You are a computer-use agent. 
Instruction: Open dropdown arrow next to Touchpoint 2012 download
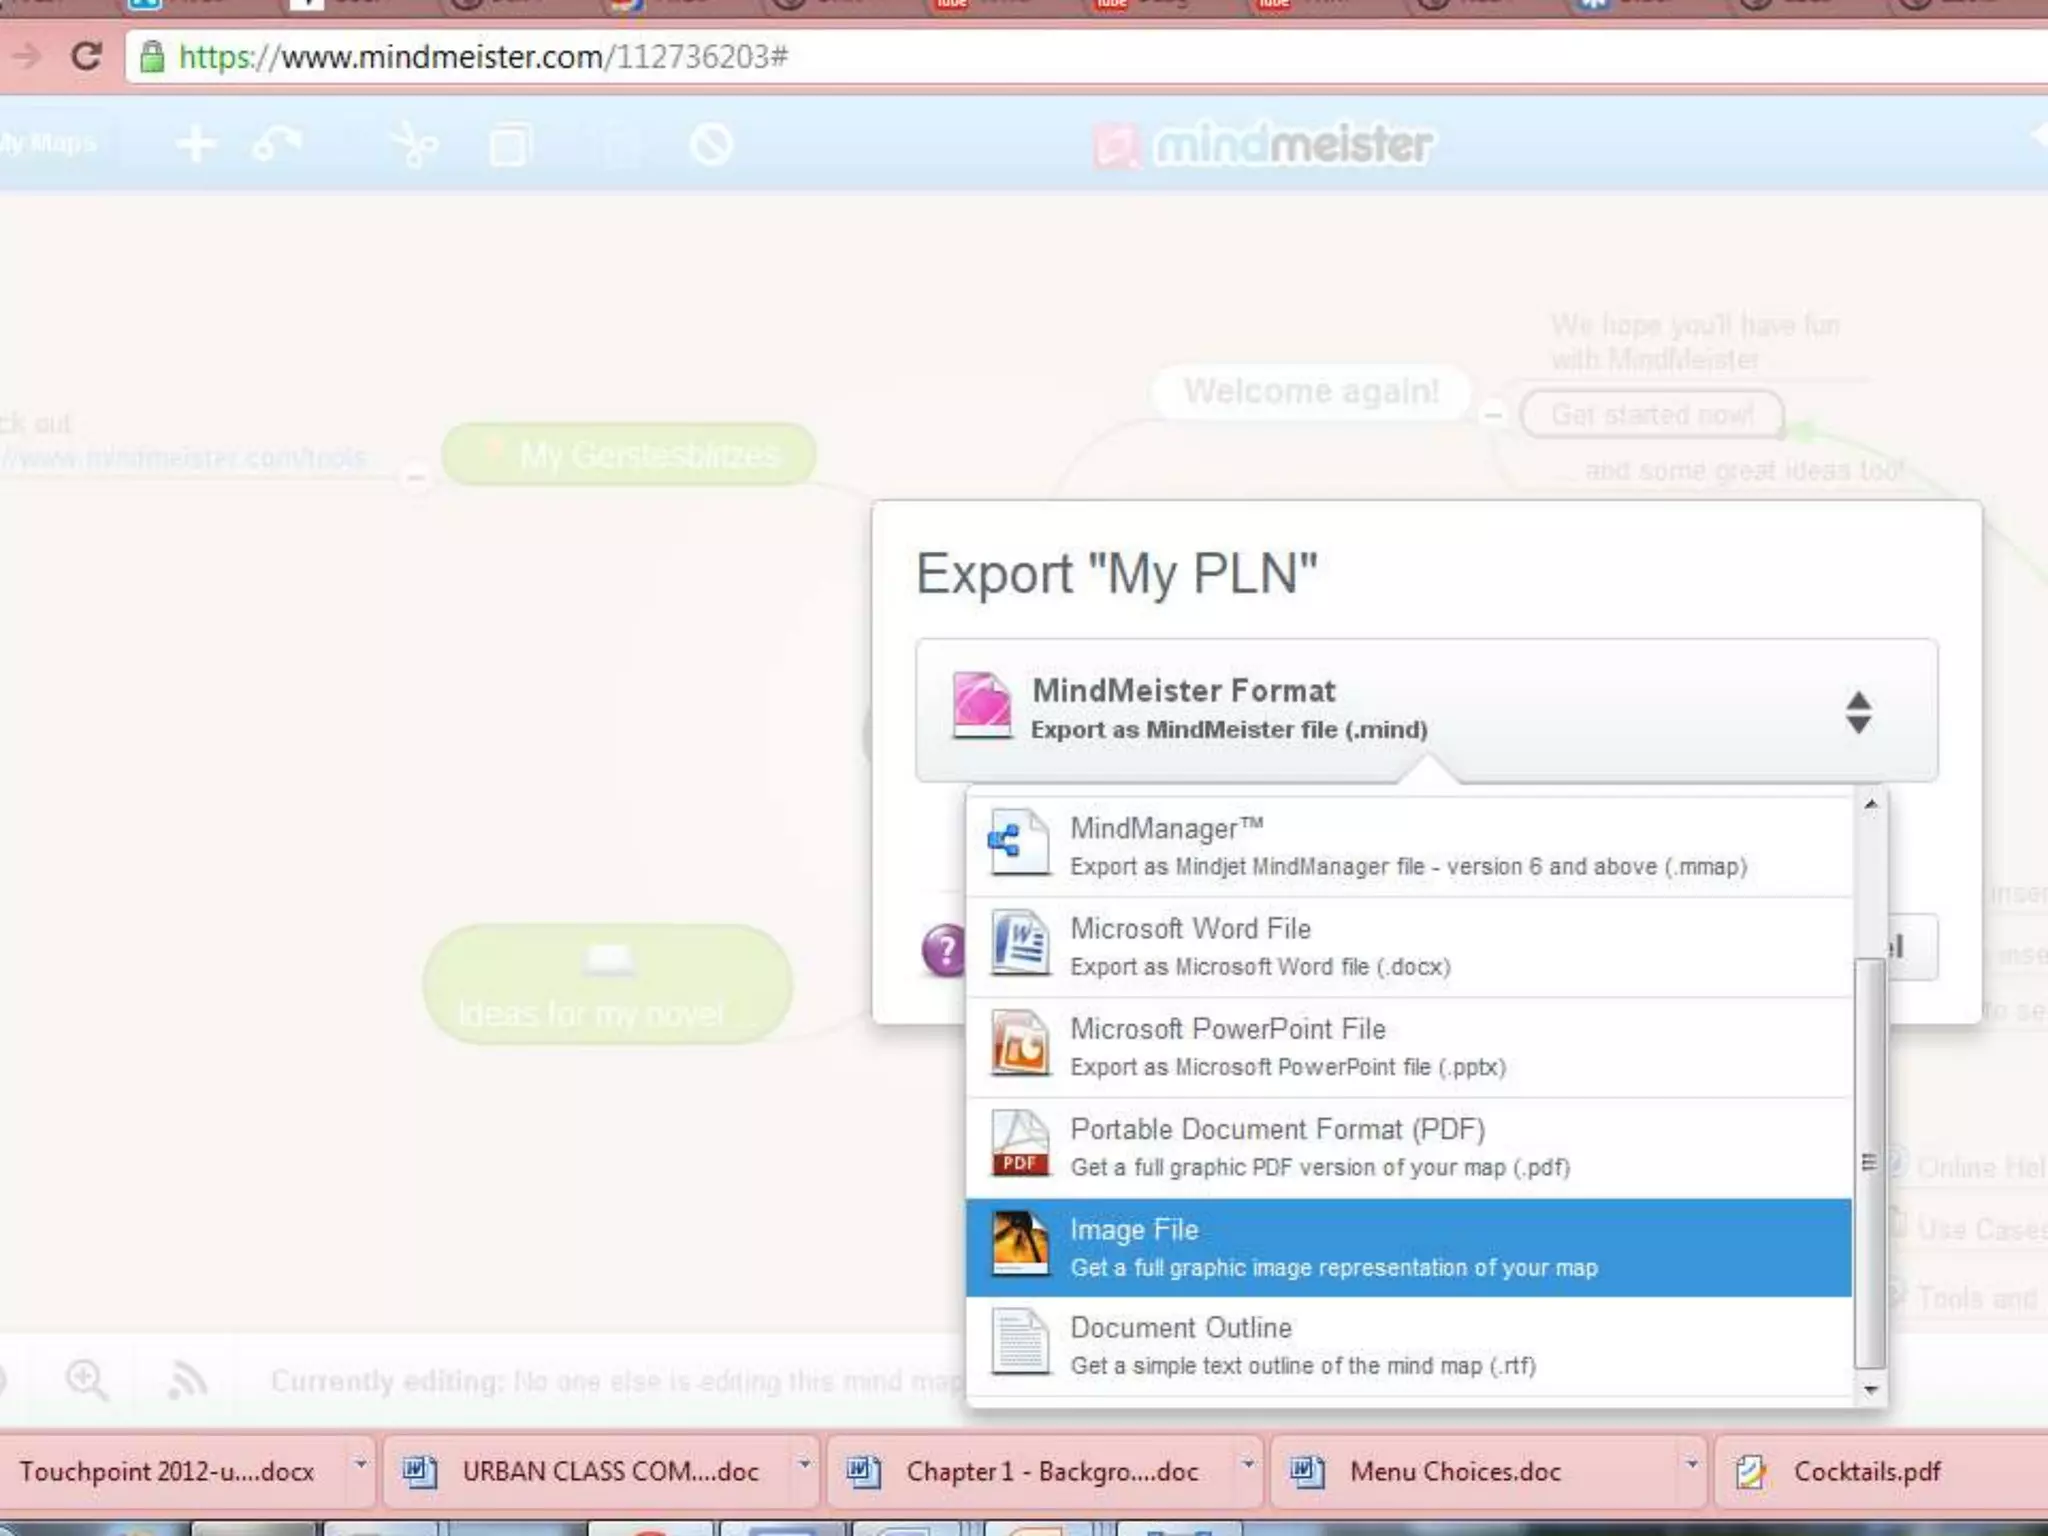click(360, 1466)
